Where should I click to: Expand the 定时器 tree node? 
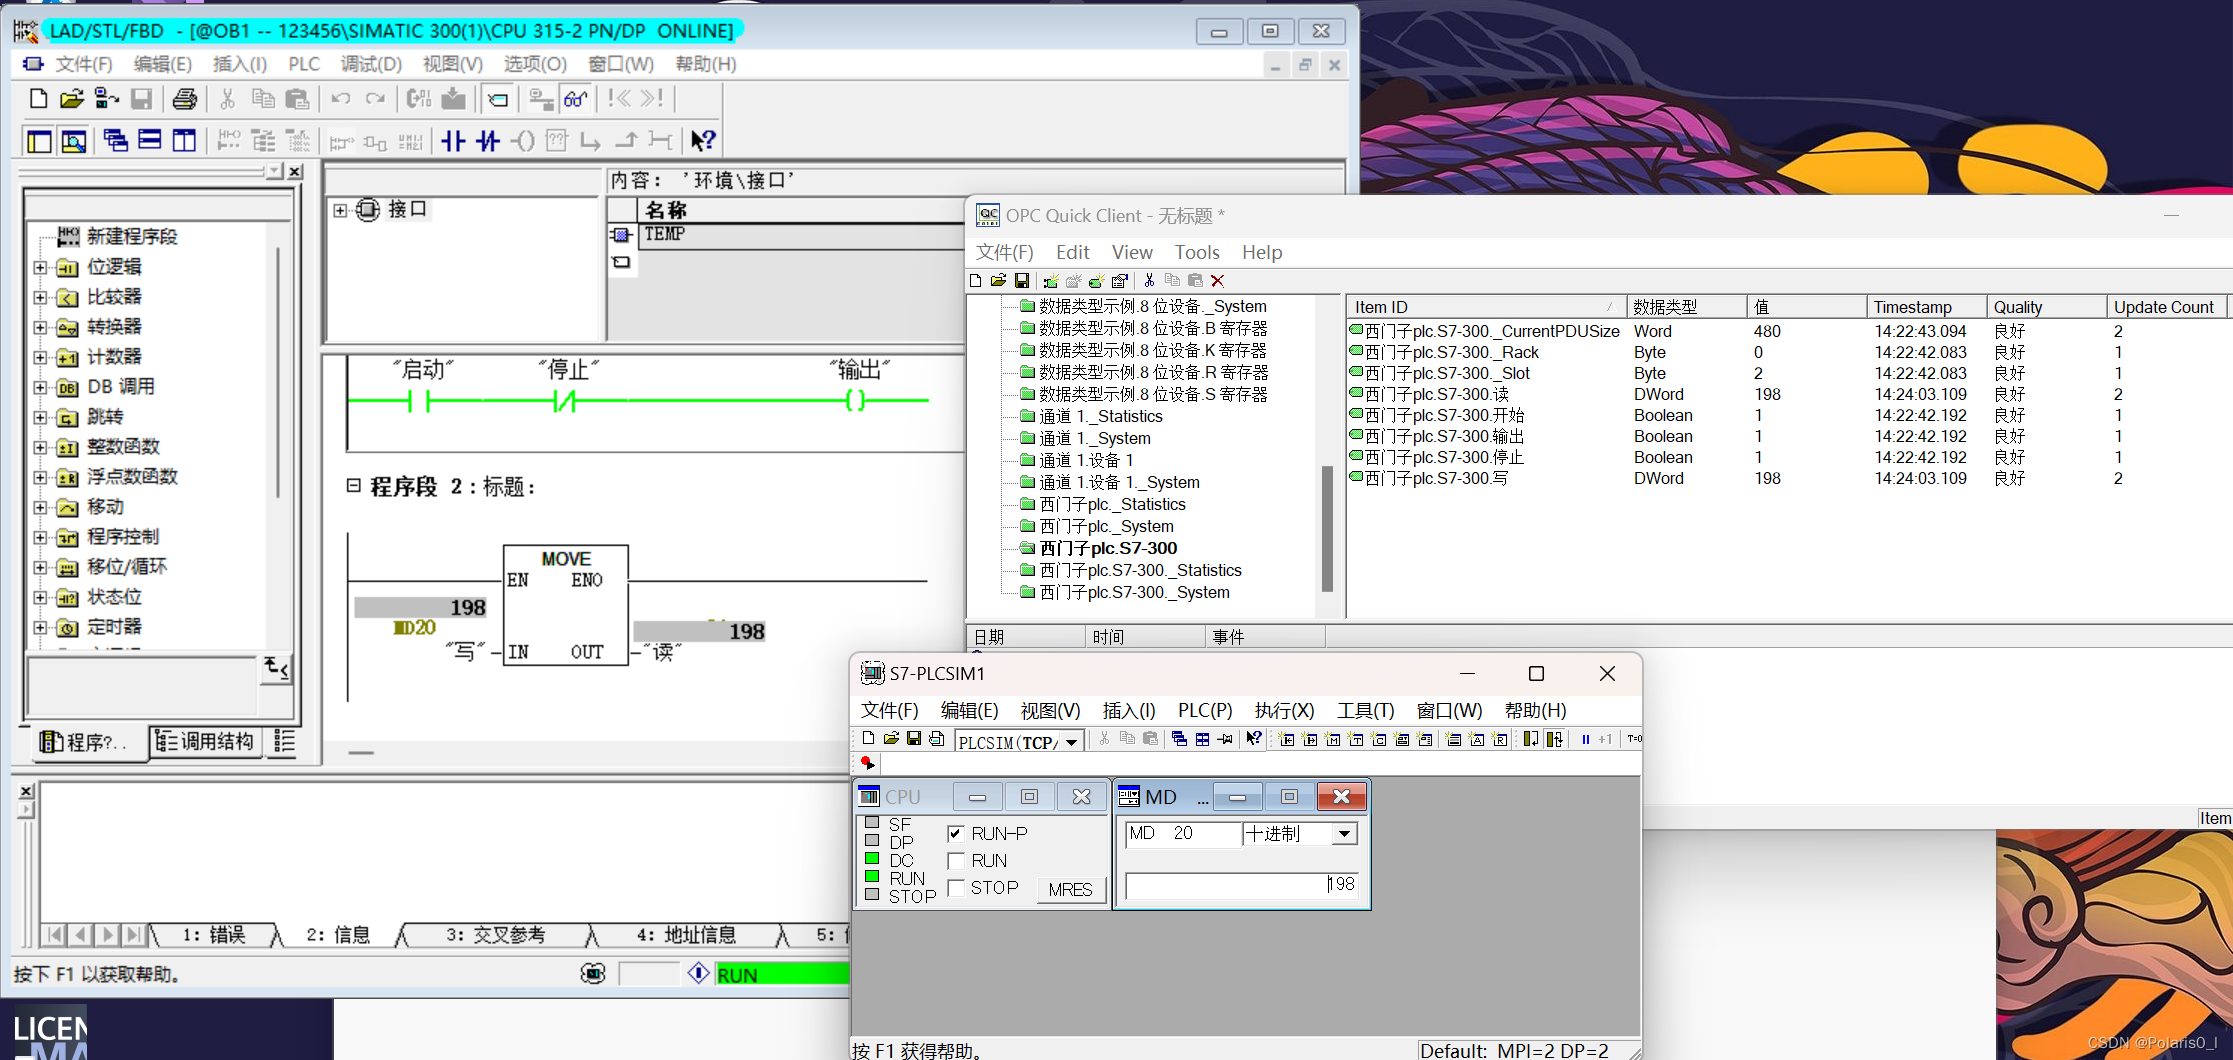[x=40, y=627]
